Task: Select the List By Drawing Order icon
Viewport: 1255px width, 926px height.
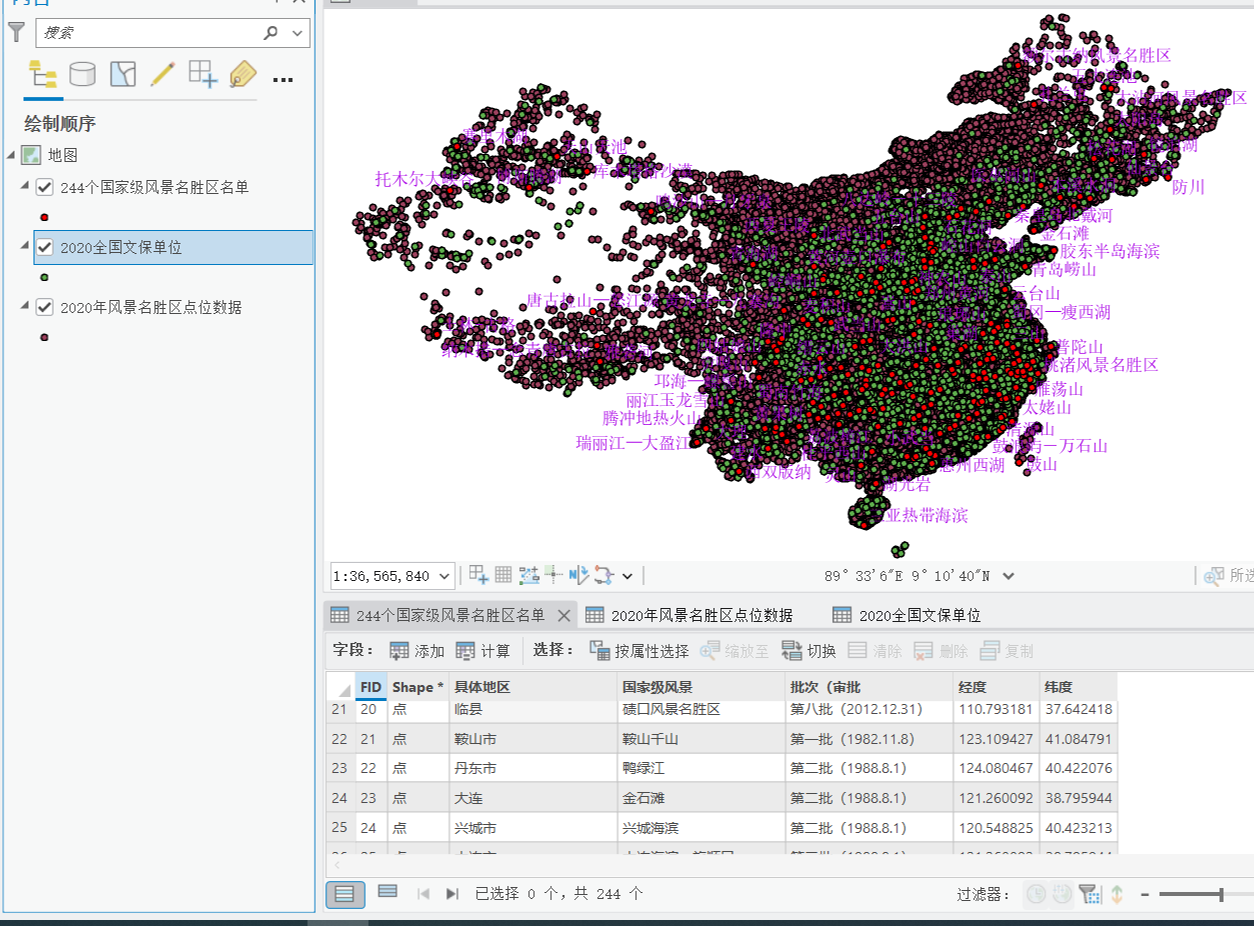Action: (43, 74)
